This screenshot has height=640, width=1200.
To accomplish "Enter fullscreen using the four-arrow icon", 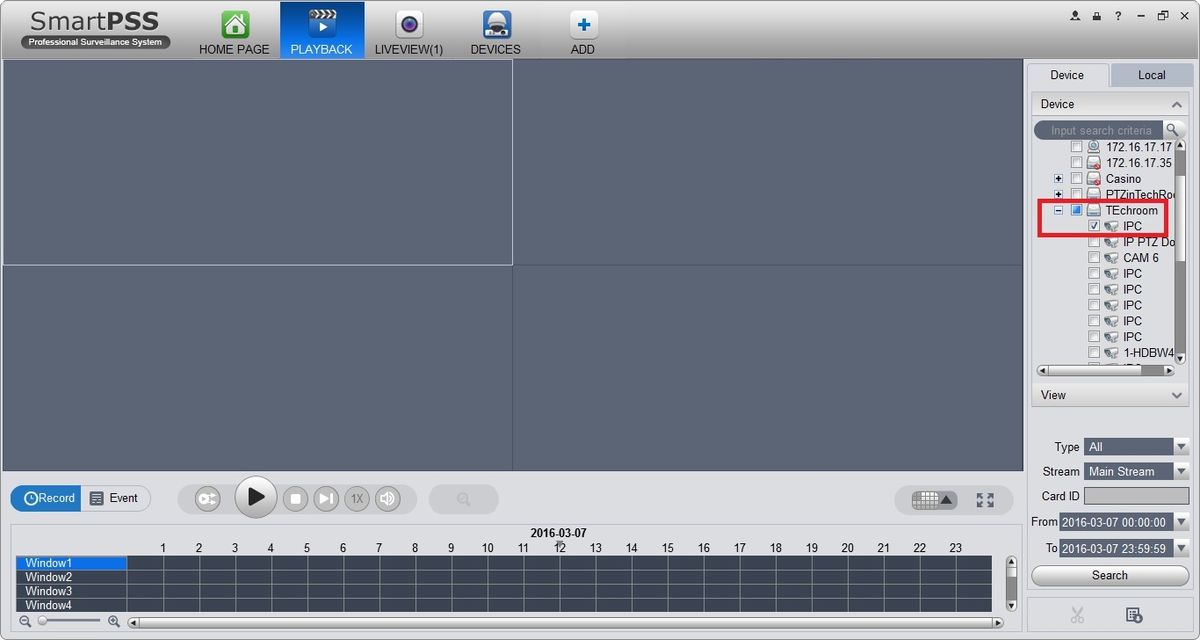I will [985, 500].
